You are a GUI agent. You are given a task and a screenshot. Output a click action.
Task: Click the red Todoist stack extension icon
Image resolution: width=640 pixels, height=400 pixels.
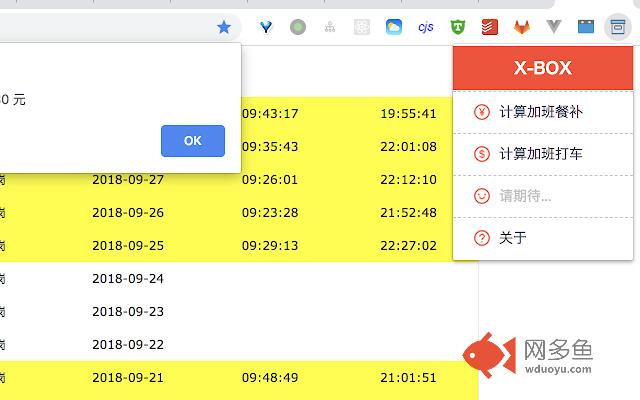point(490,27)
